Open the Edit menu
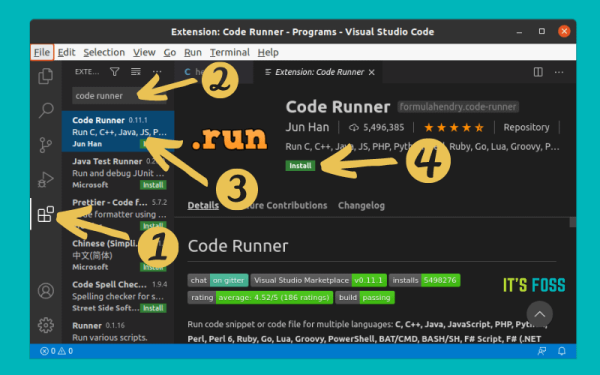Screen dimensions: 600x375 click(x=66, y=52)
